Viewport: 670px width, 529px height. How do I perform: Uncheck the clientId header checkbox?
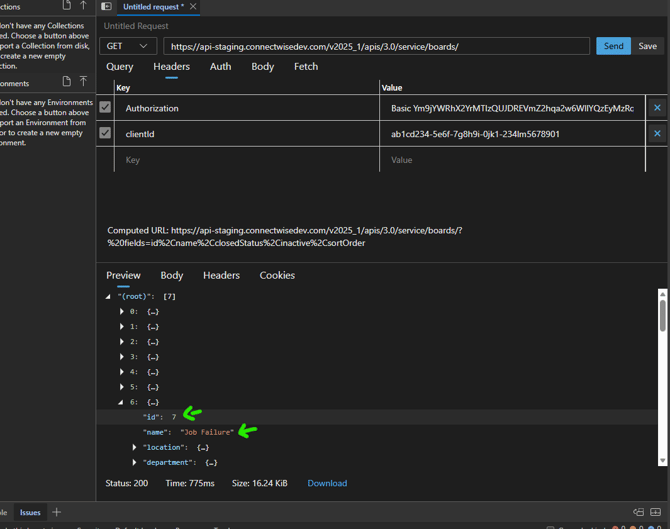point(105,133)
